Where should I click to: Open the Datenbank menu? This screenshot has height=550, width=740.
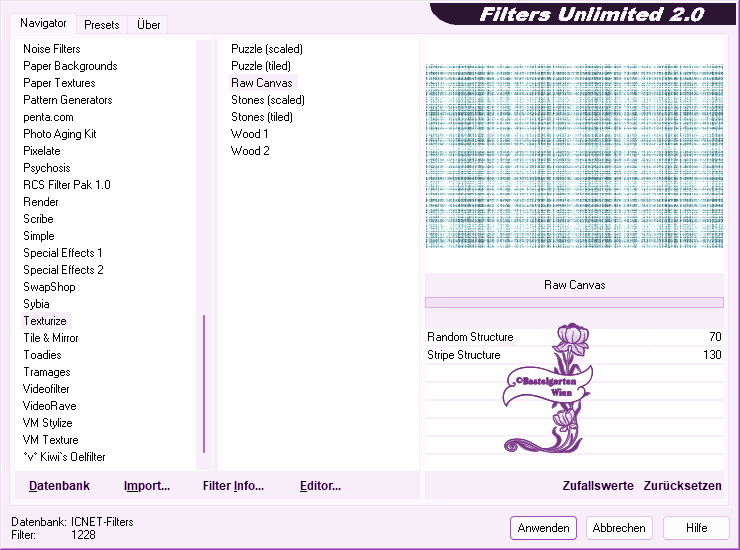tap(59, 486)
